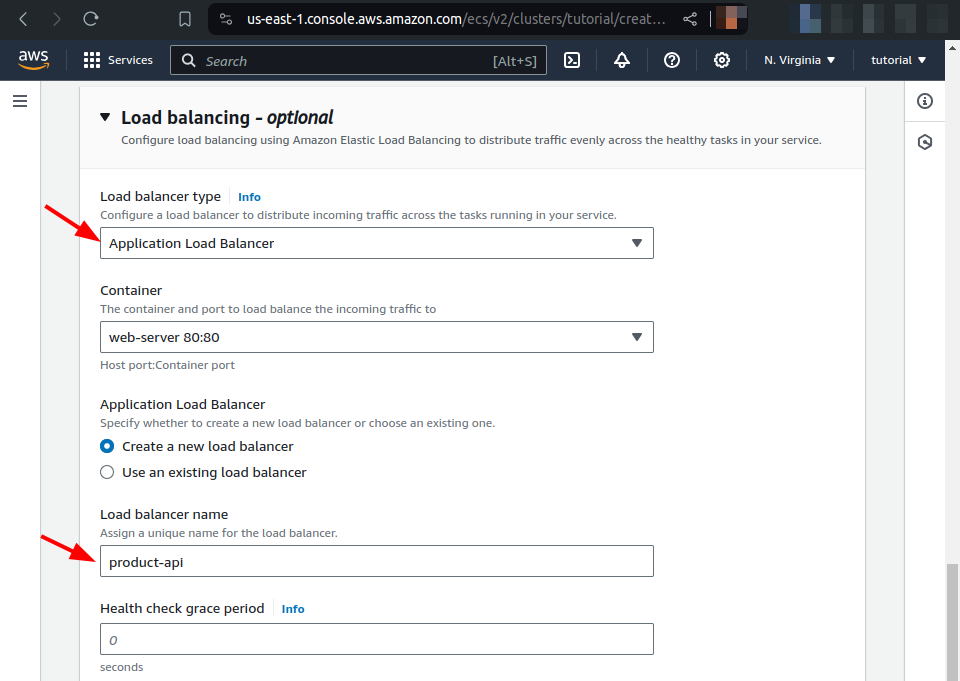Expand the left navigation hamburger menu
The height and width of the screenshot is (681, 960).
pos(20,101)
